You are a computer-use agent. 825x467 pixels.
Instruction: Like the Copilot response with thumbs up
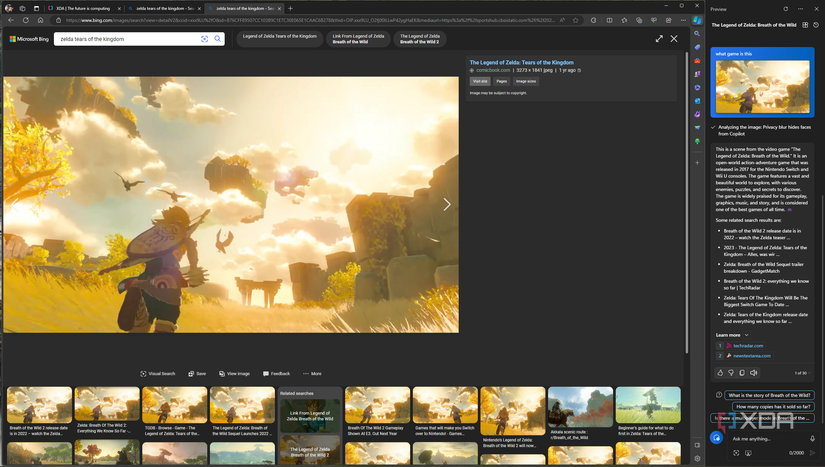coord(720,373)
